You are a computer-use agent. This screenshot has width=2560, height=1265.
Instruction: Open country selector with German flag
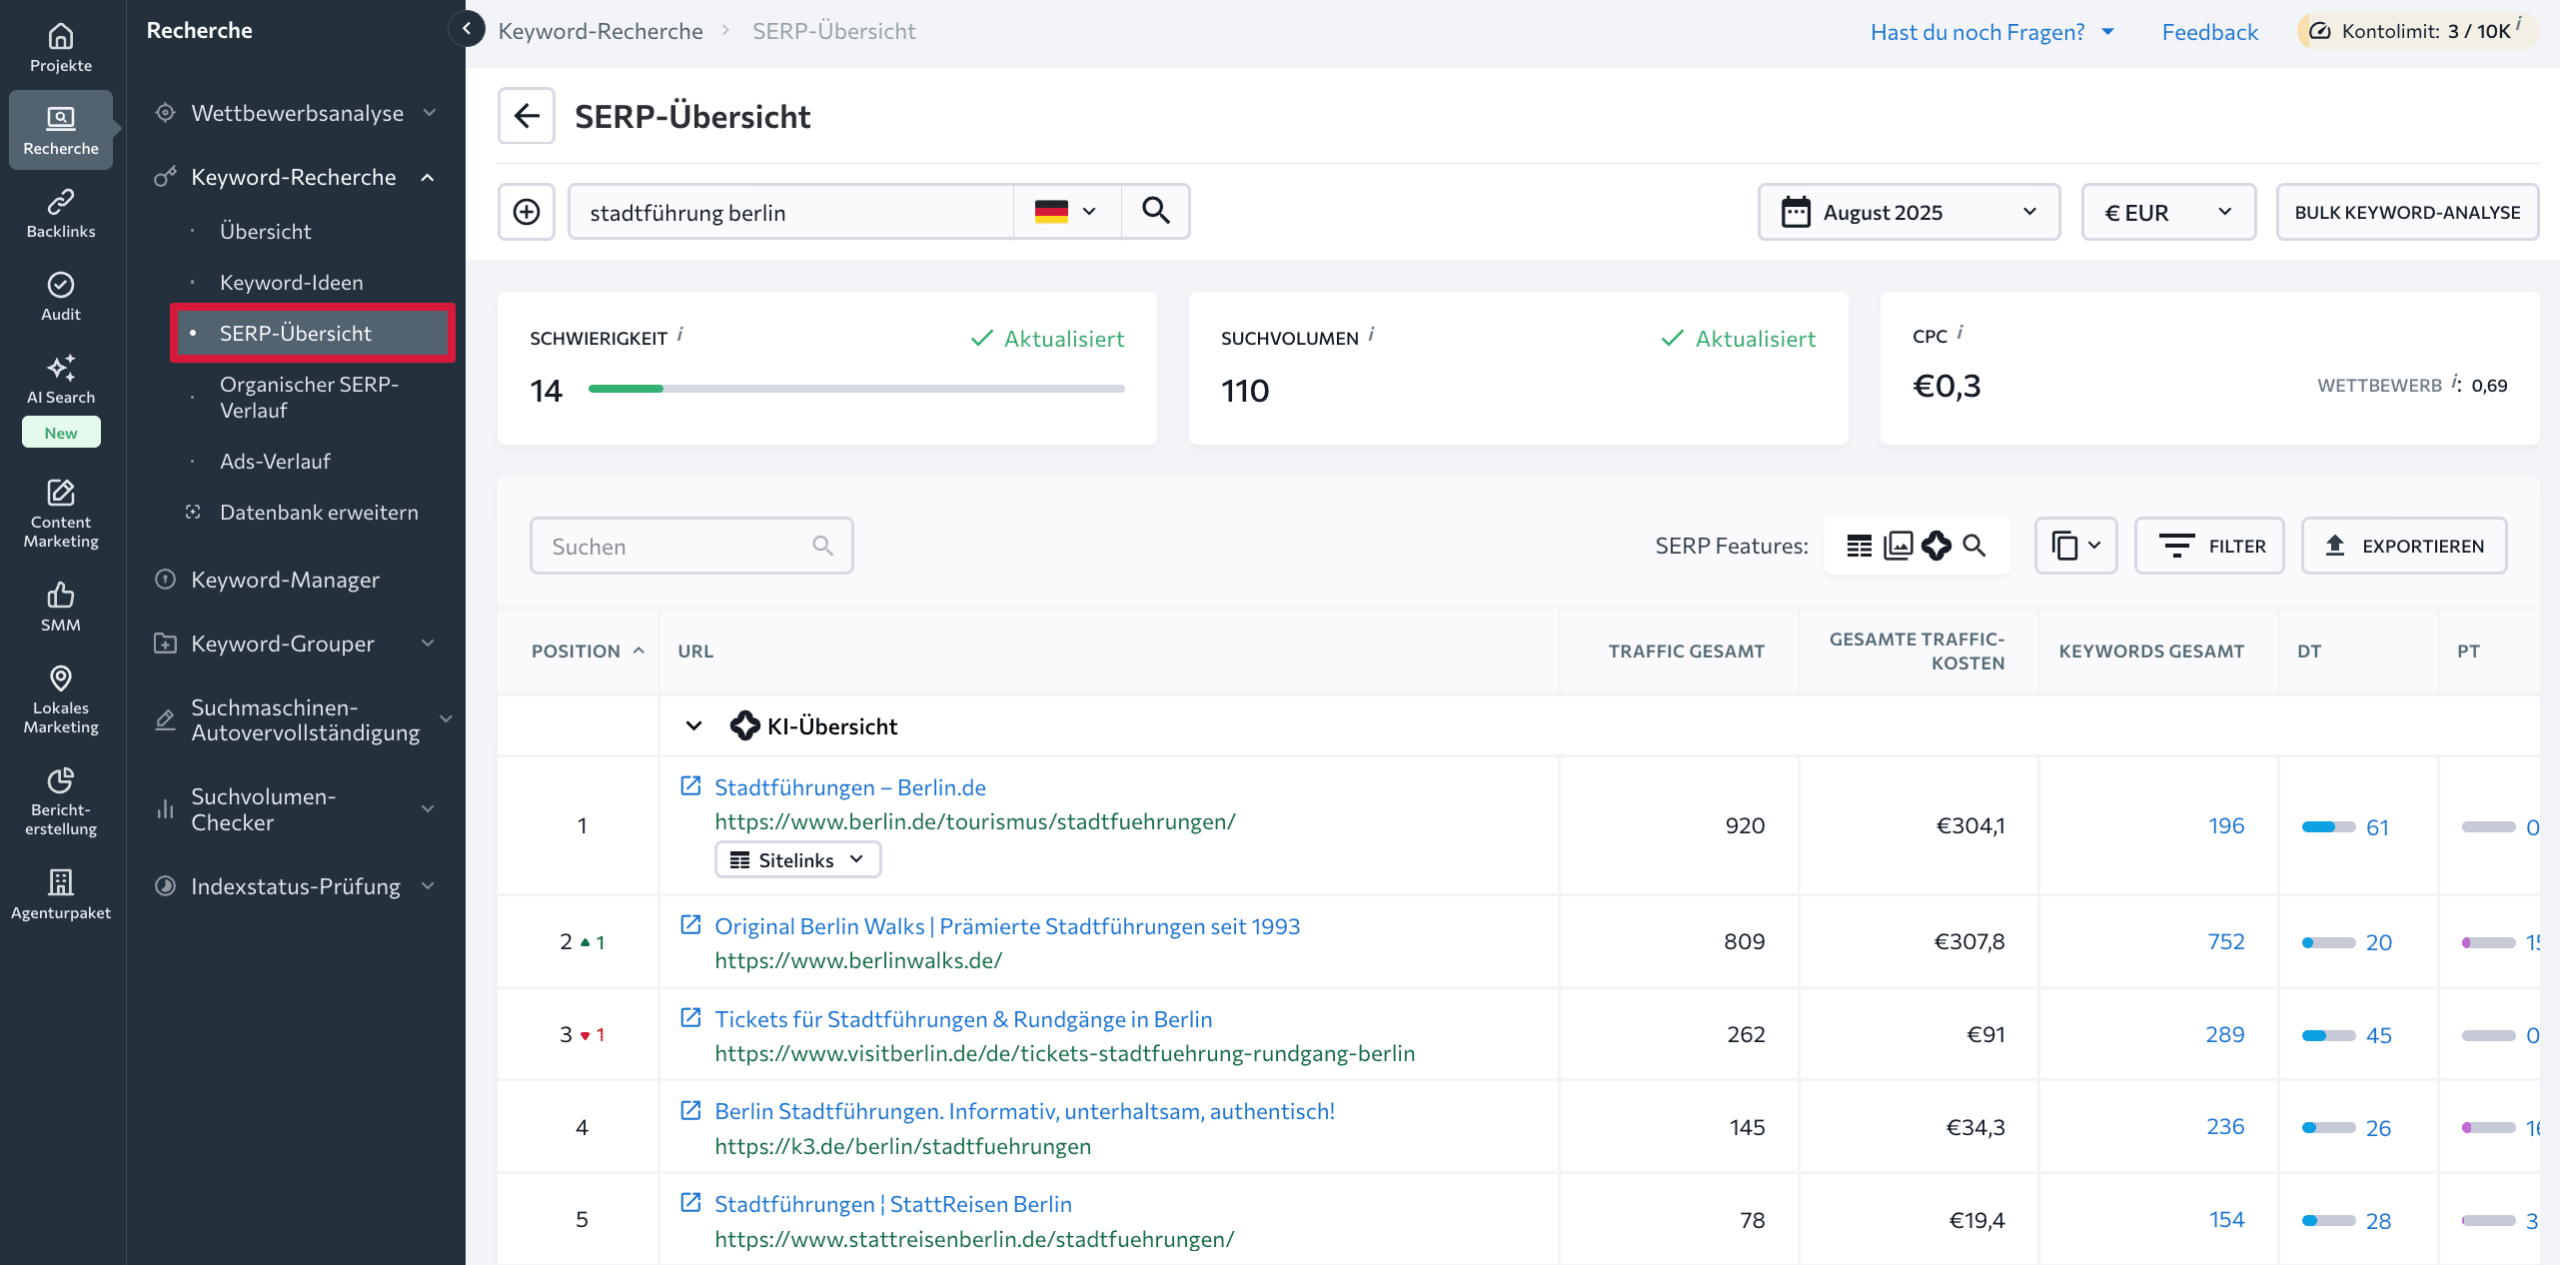click(x=1067, y=212)
